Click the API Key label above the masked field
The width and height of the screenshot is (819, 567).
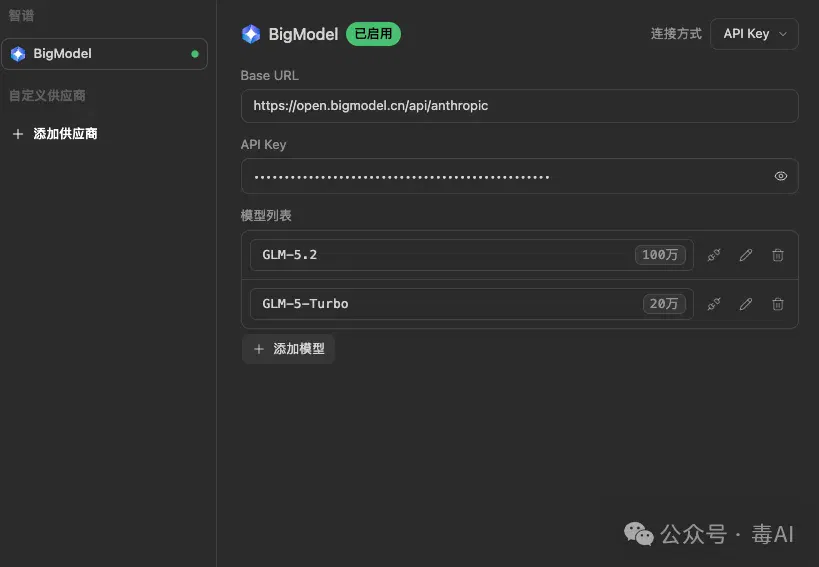pyautogui.click(x=263, y=145)
